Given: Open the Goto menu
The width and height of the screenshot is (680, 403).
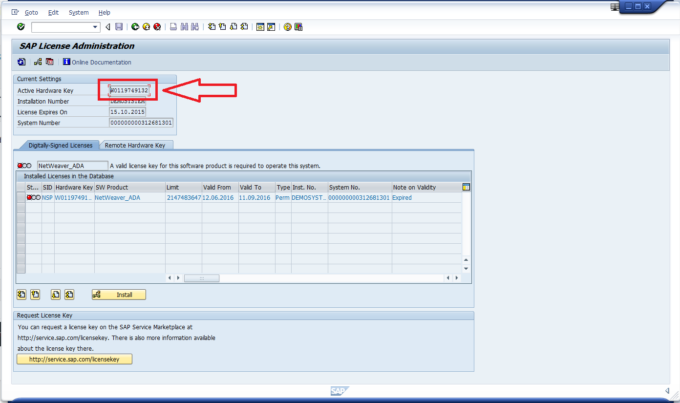Looking at the screenshot, I should 32,12.
